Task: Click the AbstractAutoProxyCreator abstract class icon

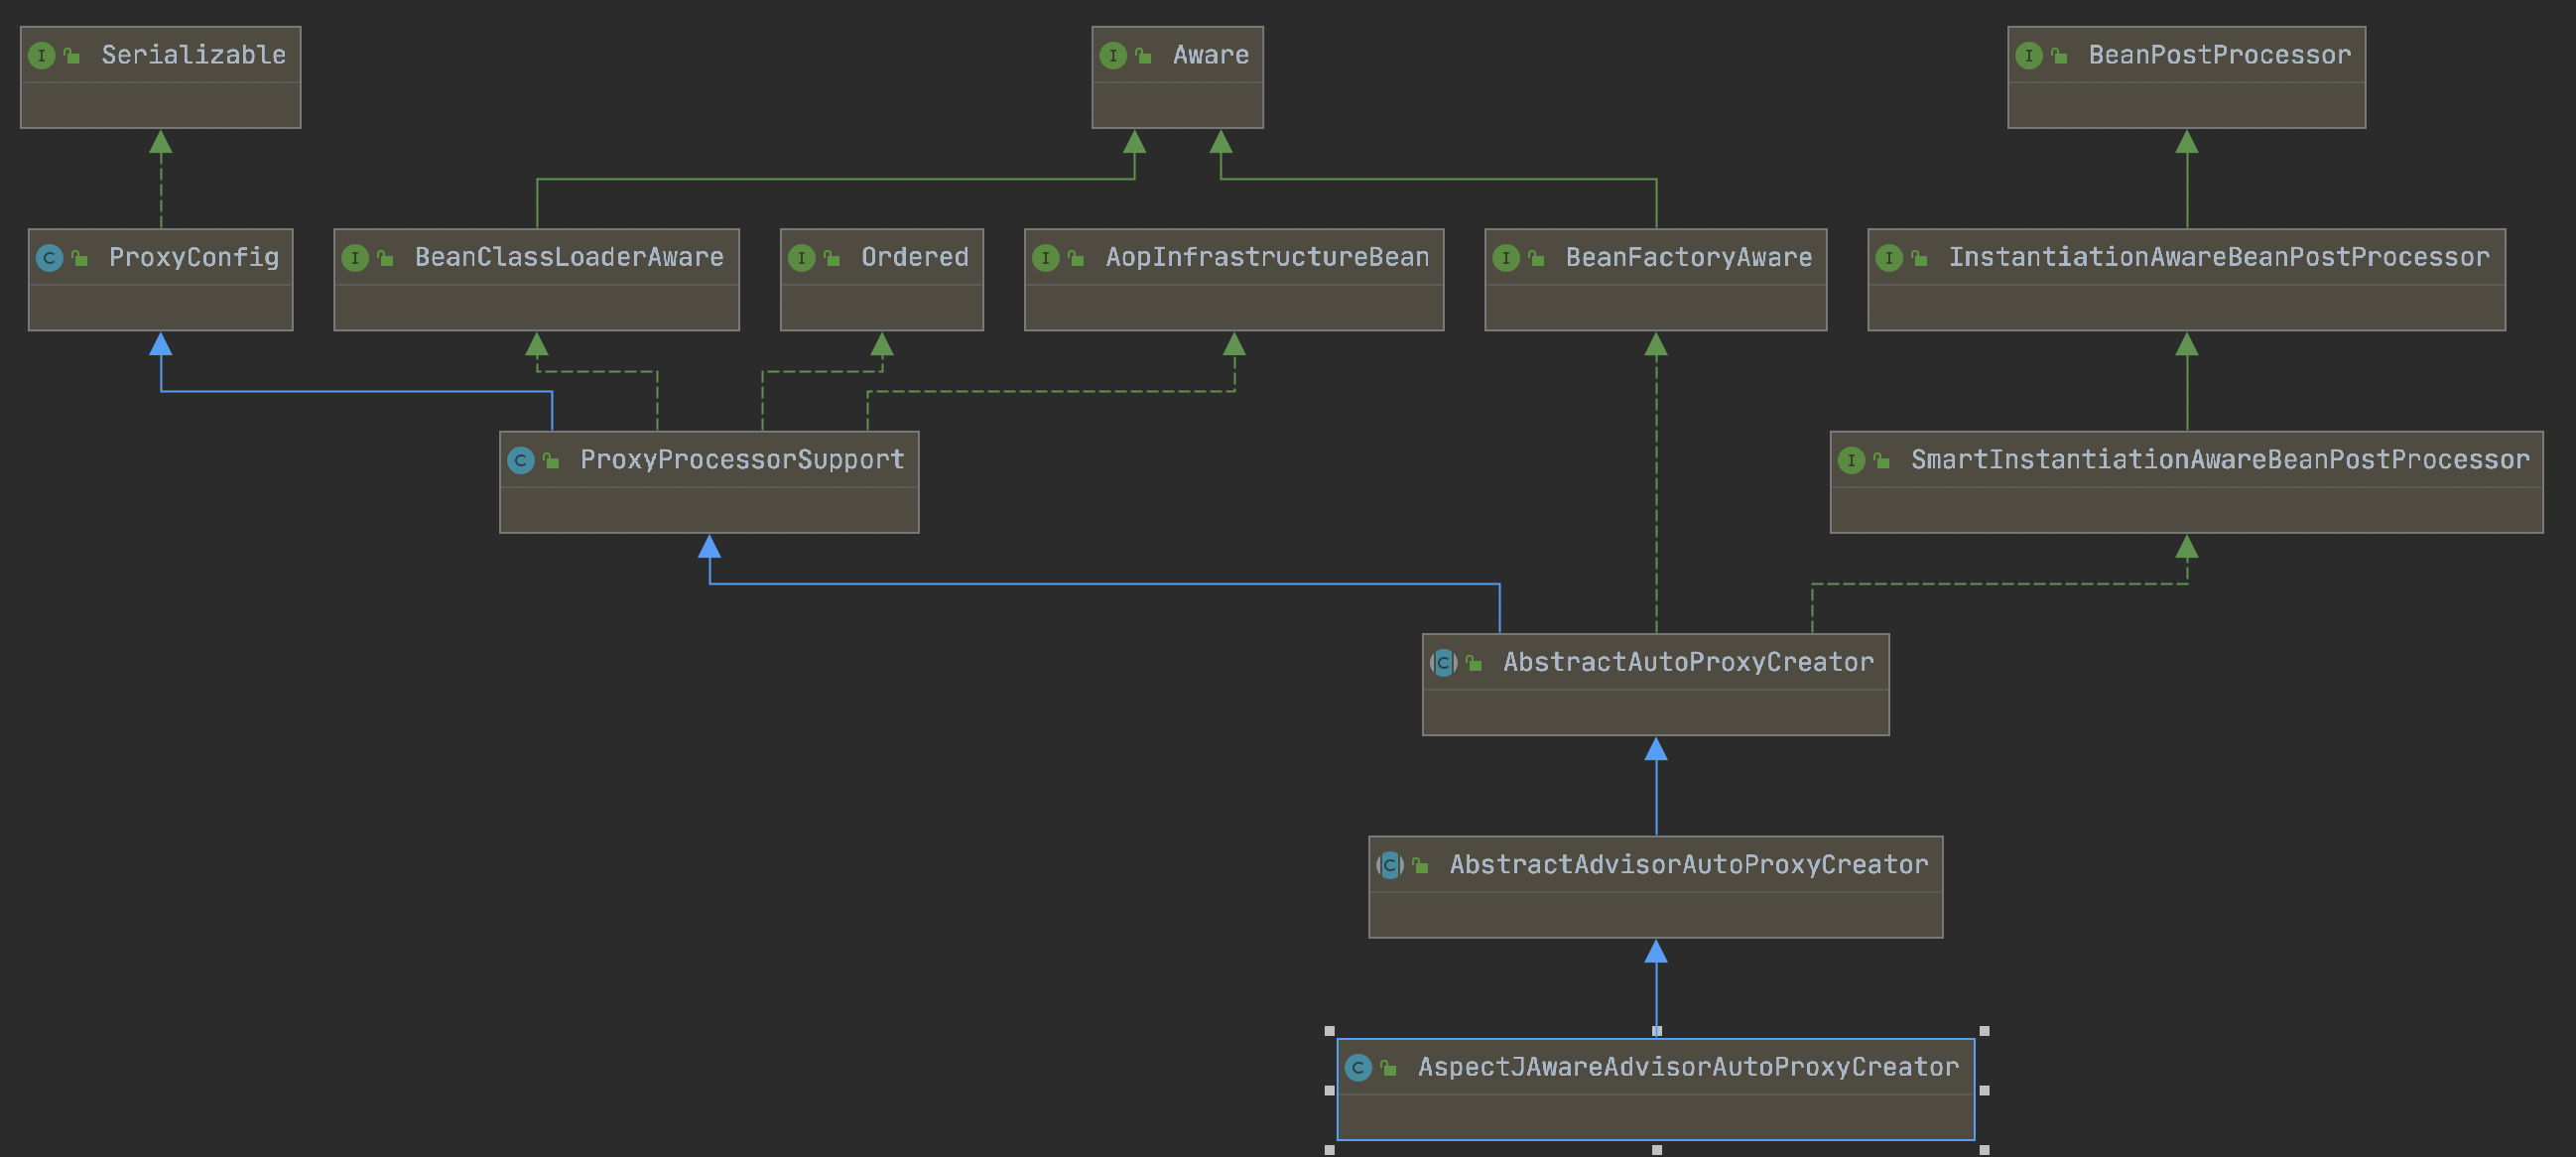Action: (1444, 662)
